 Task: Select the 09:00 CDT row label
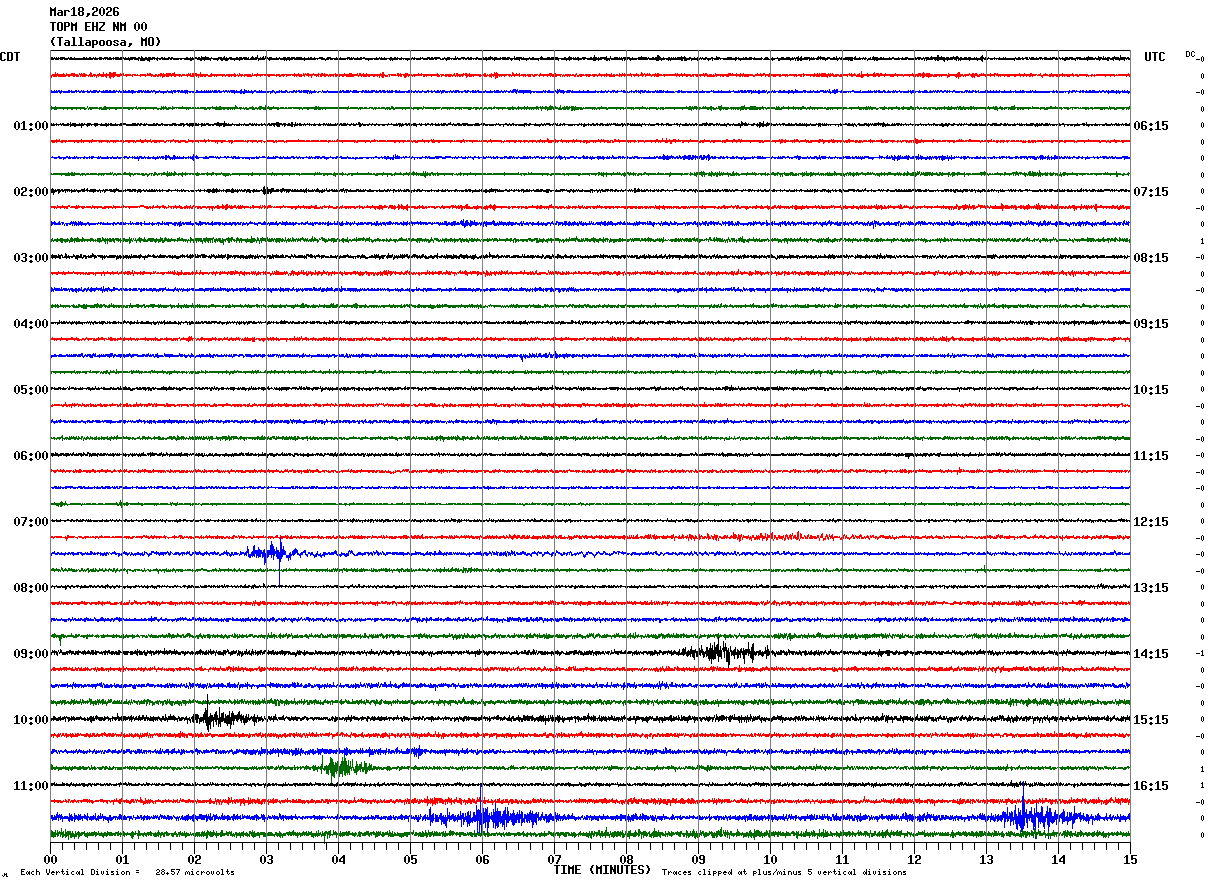click(x=31, y=654)
